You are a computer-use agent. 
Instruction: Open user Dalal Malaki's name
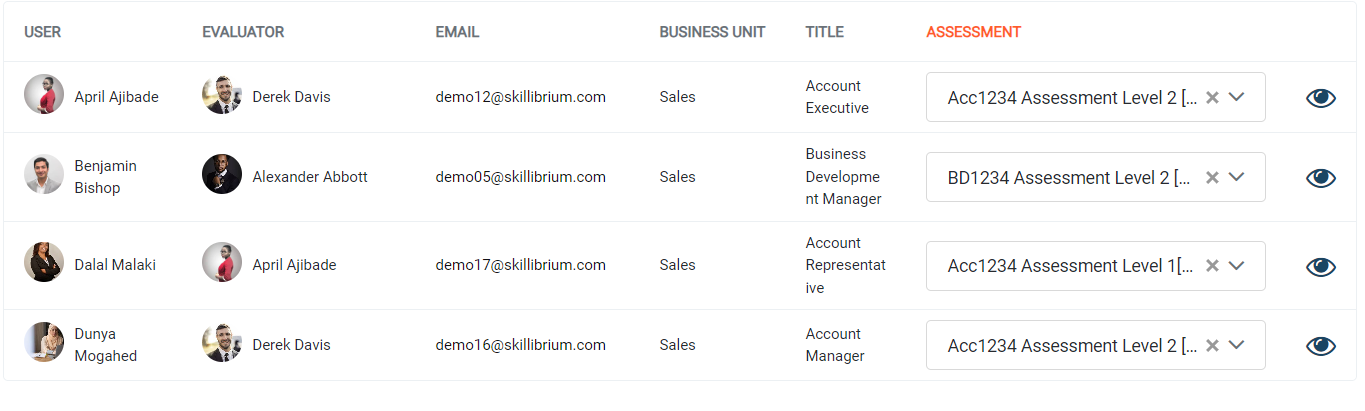click(115, 265)
